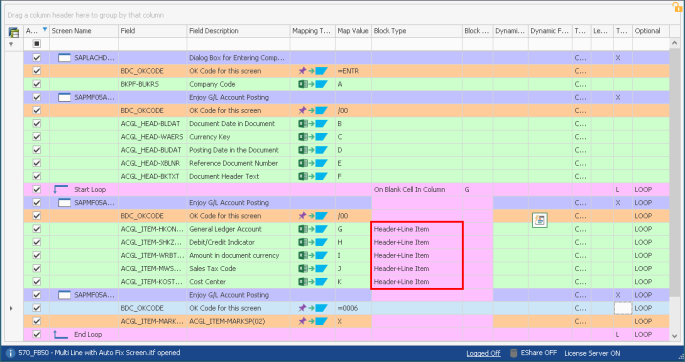Click the =0006 map value cell
Viewport: 685px width, 362px height.
[353, 308]
